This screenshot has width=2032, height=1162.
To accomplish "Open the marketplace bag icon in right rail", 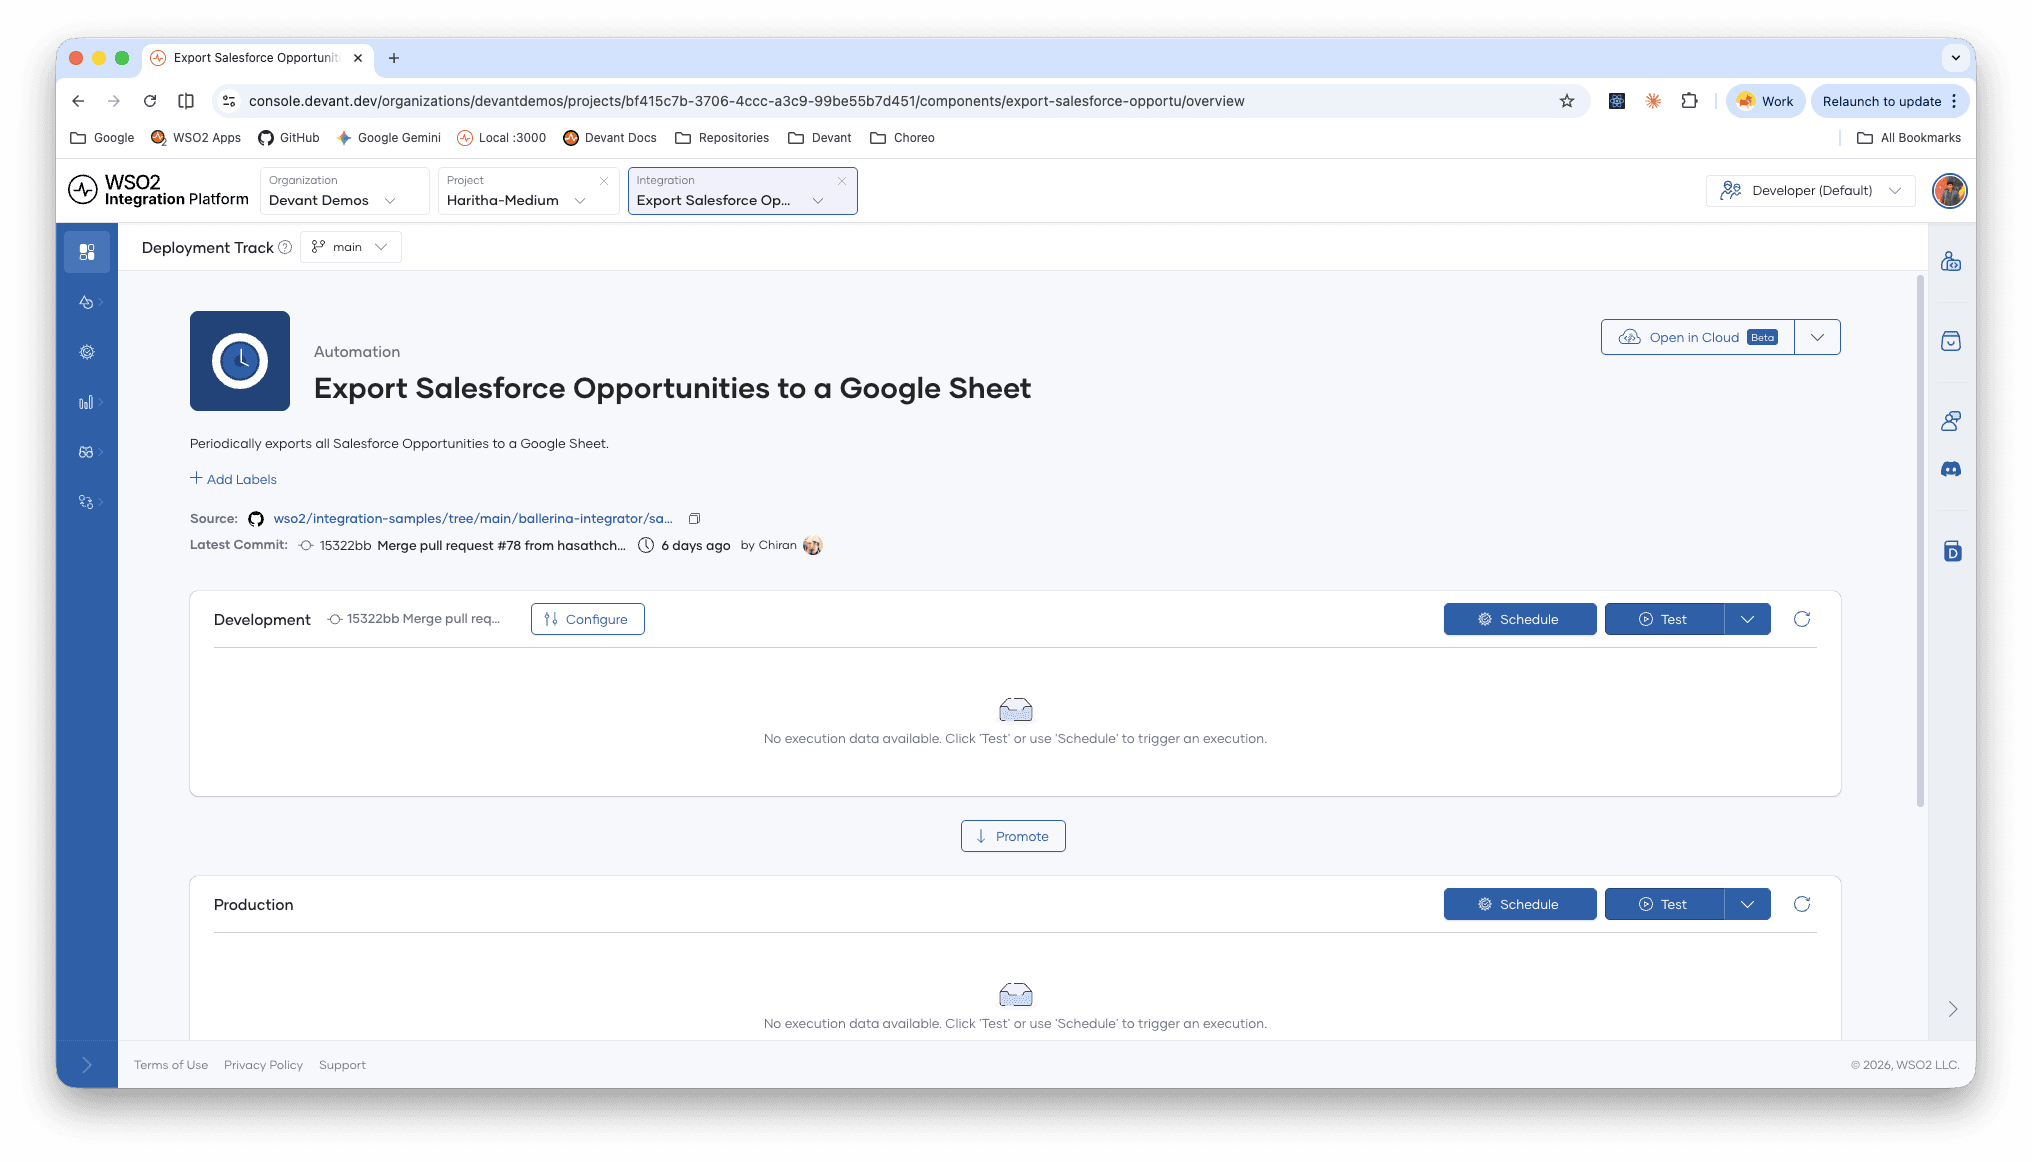I will 1951,341.
